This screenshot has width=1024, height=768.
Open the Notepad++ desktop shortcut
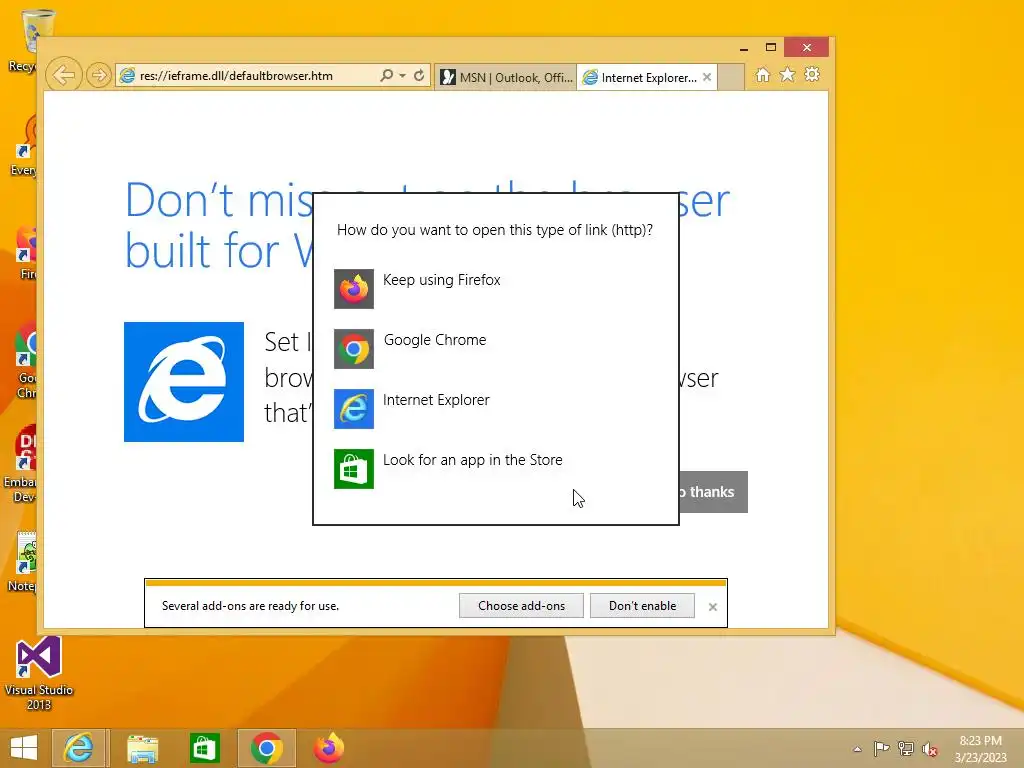[22, 562]
